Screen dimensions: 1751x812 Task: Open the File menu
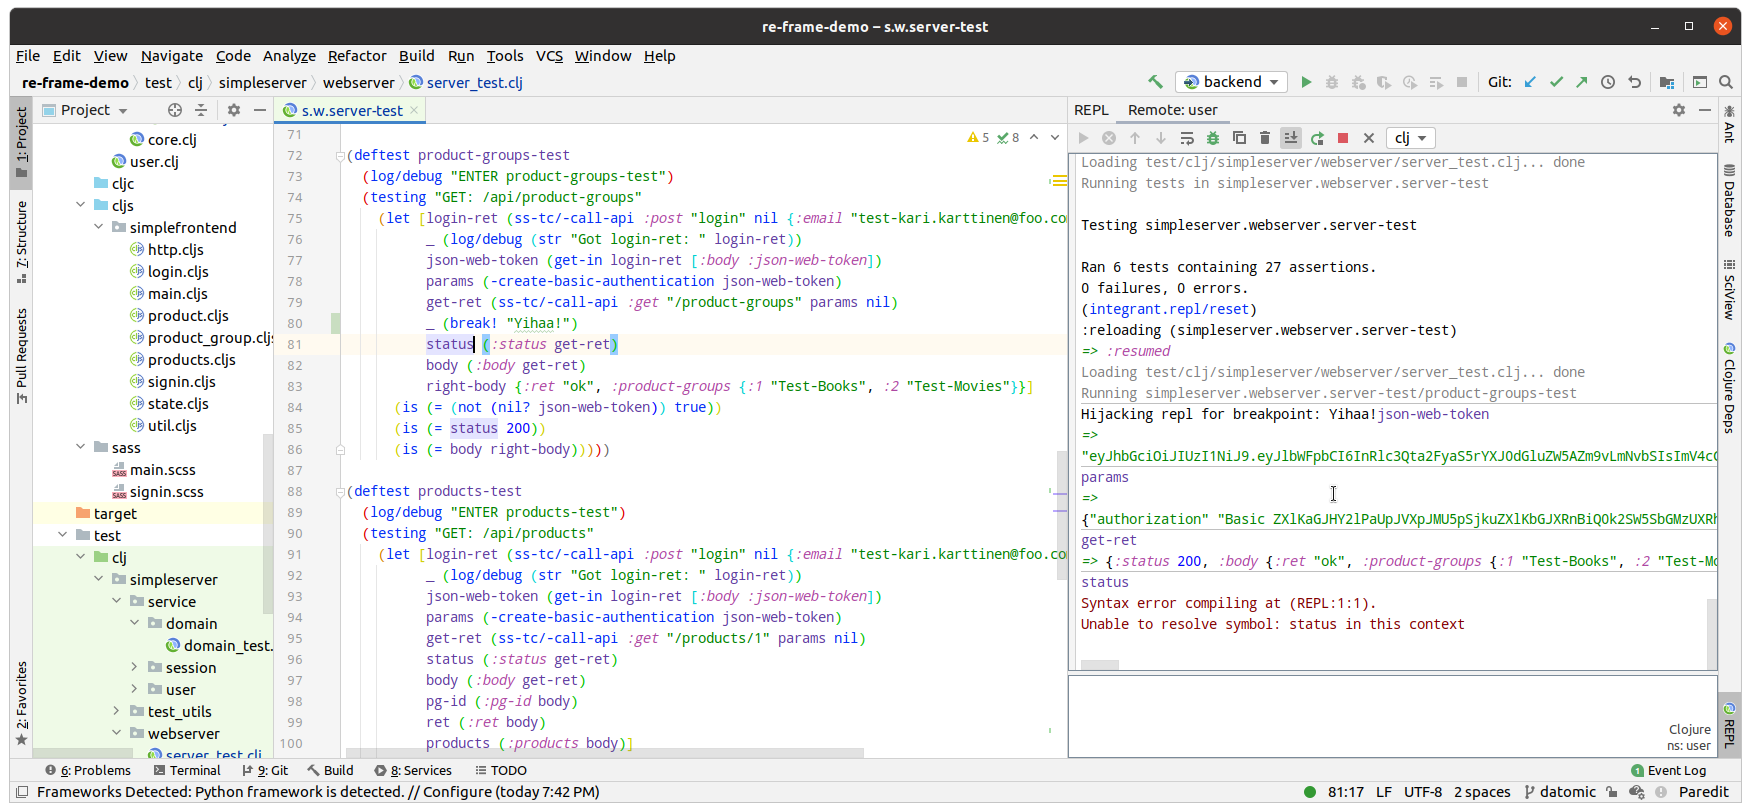click(x=28, y=56)
